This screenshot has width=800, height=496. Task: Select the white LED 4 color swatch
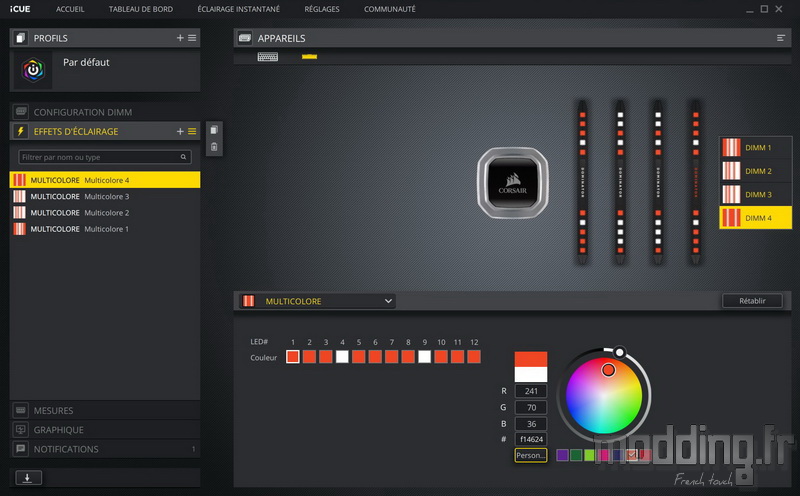coord(342,357)
